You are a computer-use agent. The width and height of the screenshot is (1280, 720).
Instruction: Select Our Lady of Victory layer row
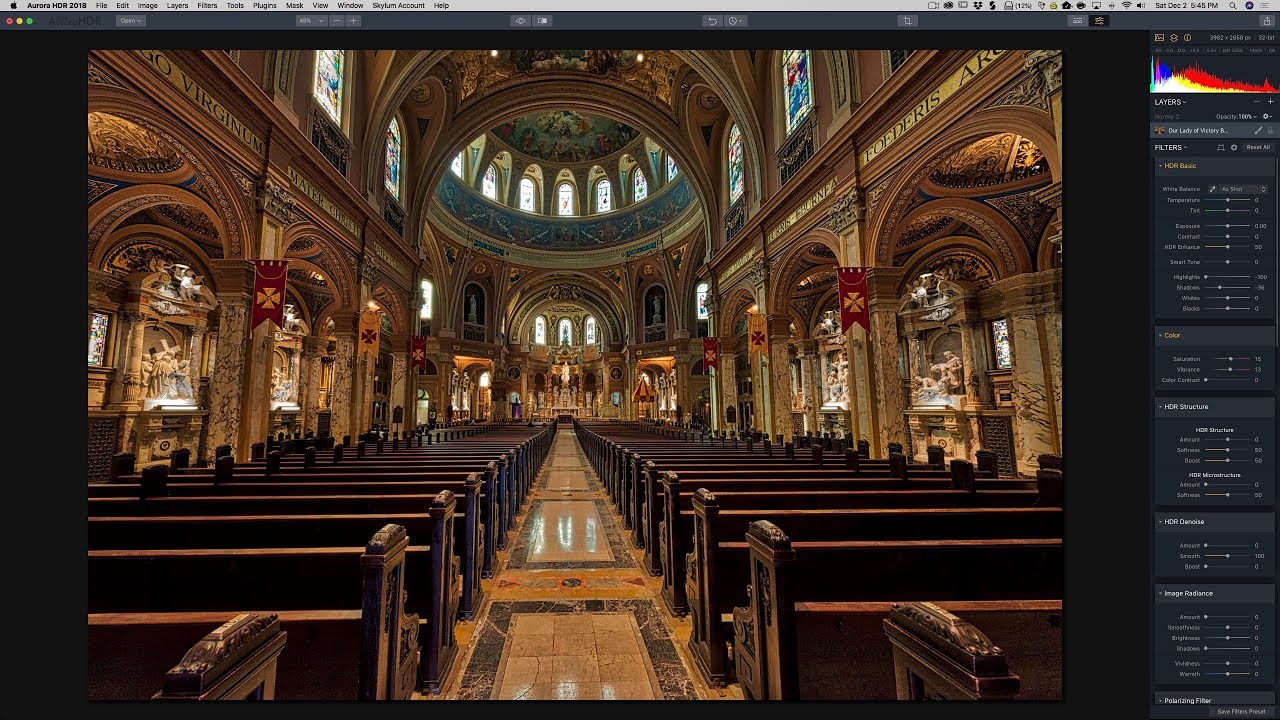(x=1214, y=130)
